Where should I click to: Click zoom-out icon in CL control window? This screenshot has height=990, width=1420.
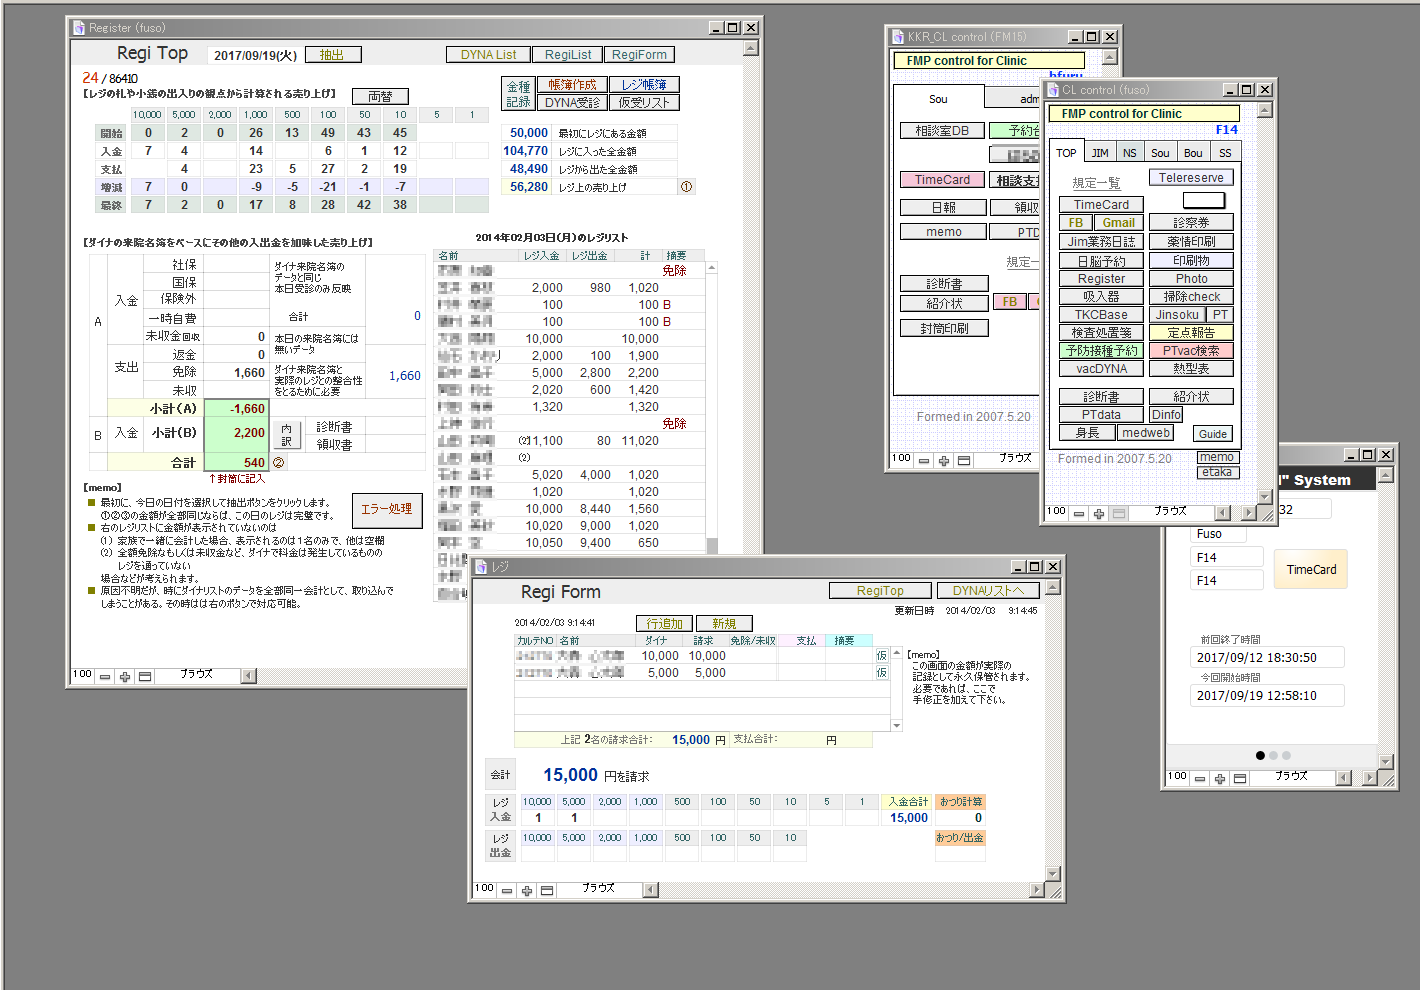pyautogui.click(x=1079, y=513)
